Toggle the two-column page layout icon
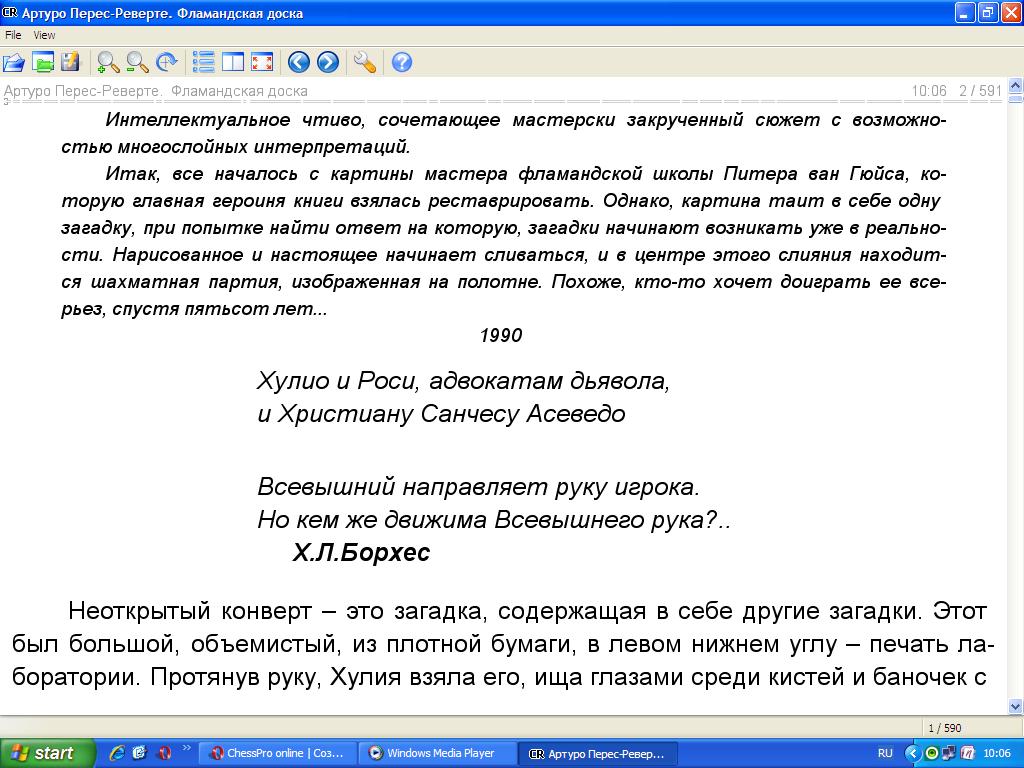 click(x=233, y=63)
